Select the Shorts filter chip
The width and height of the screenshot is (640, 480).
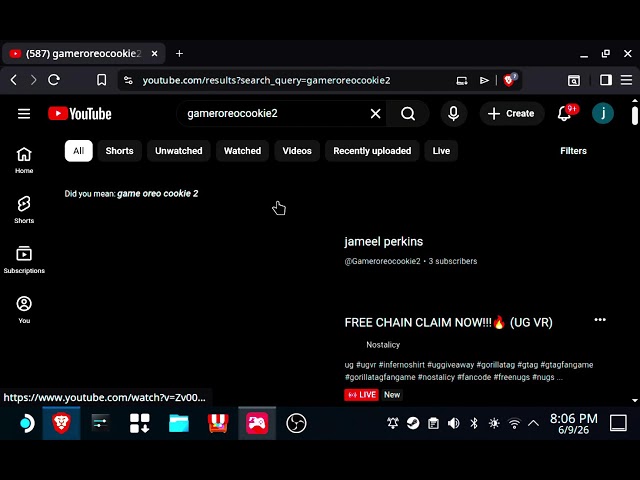(120, 151)
